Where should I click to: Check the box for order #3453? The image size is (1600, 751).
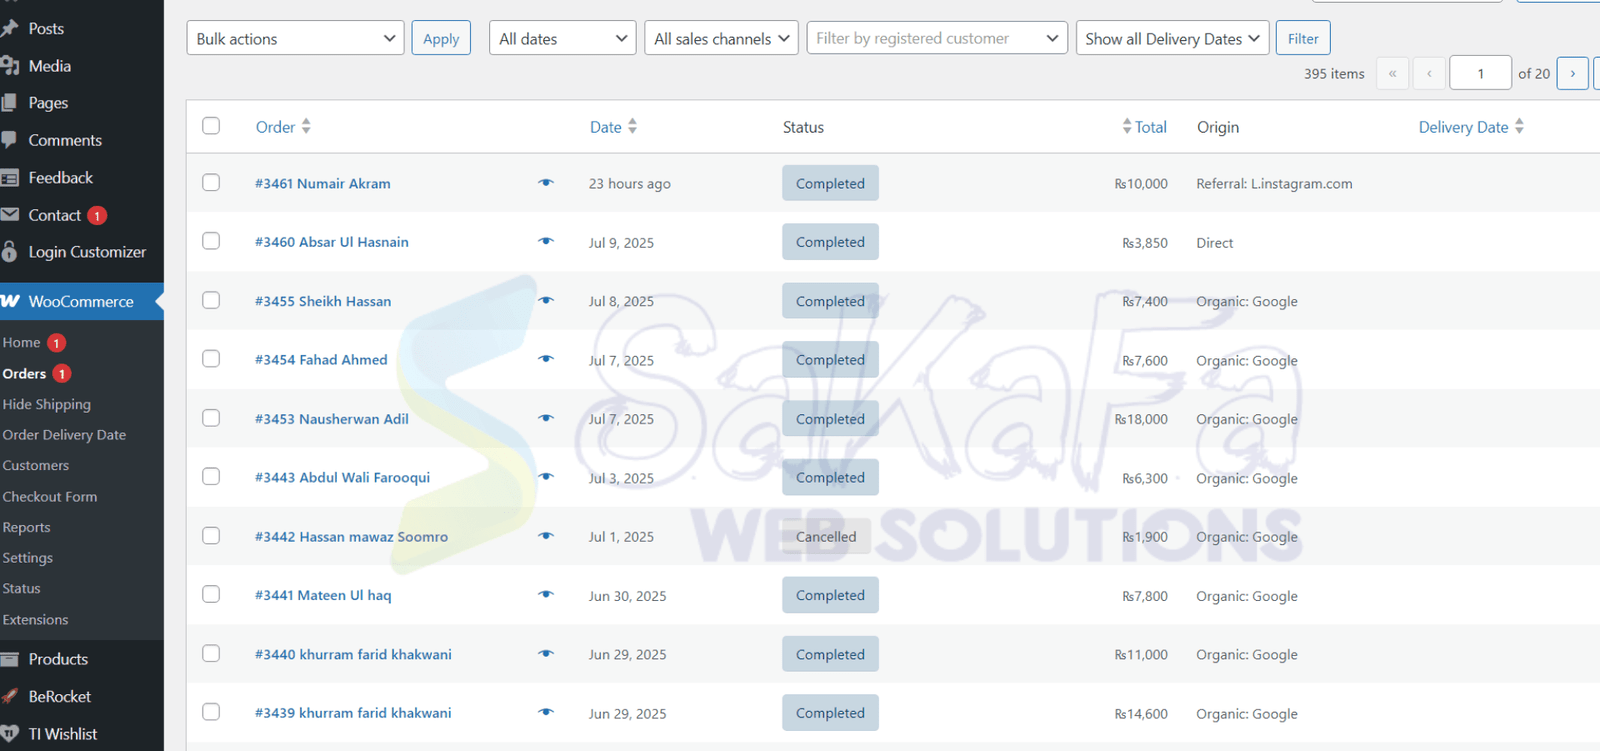(x=211, y=418)
